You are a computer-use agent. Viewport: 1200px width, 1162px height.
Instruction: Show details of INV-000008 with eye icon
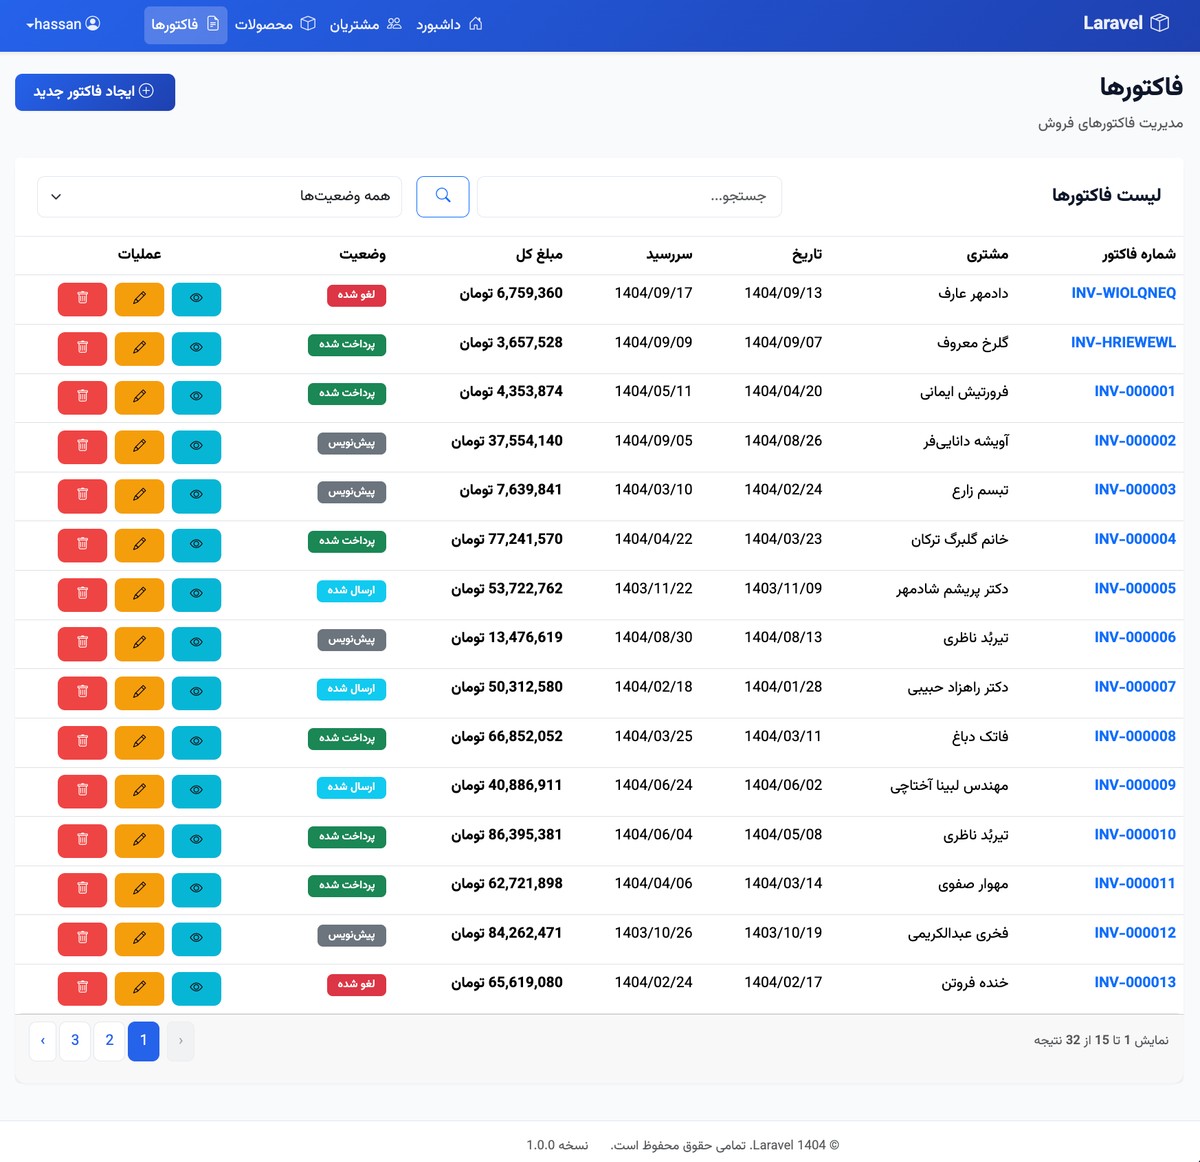[196, 742]
